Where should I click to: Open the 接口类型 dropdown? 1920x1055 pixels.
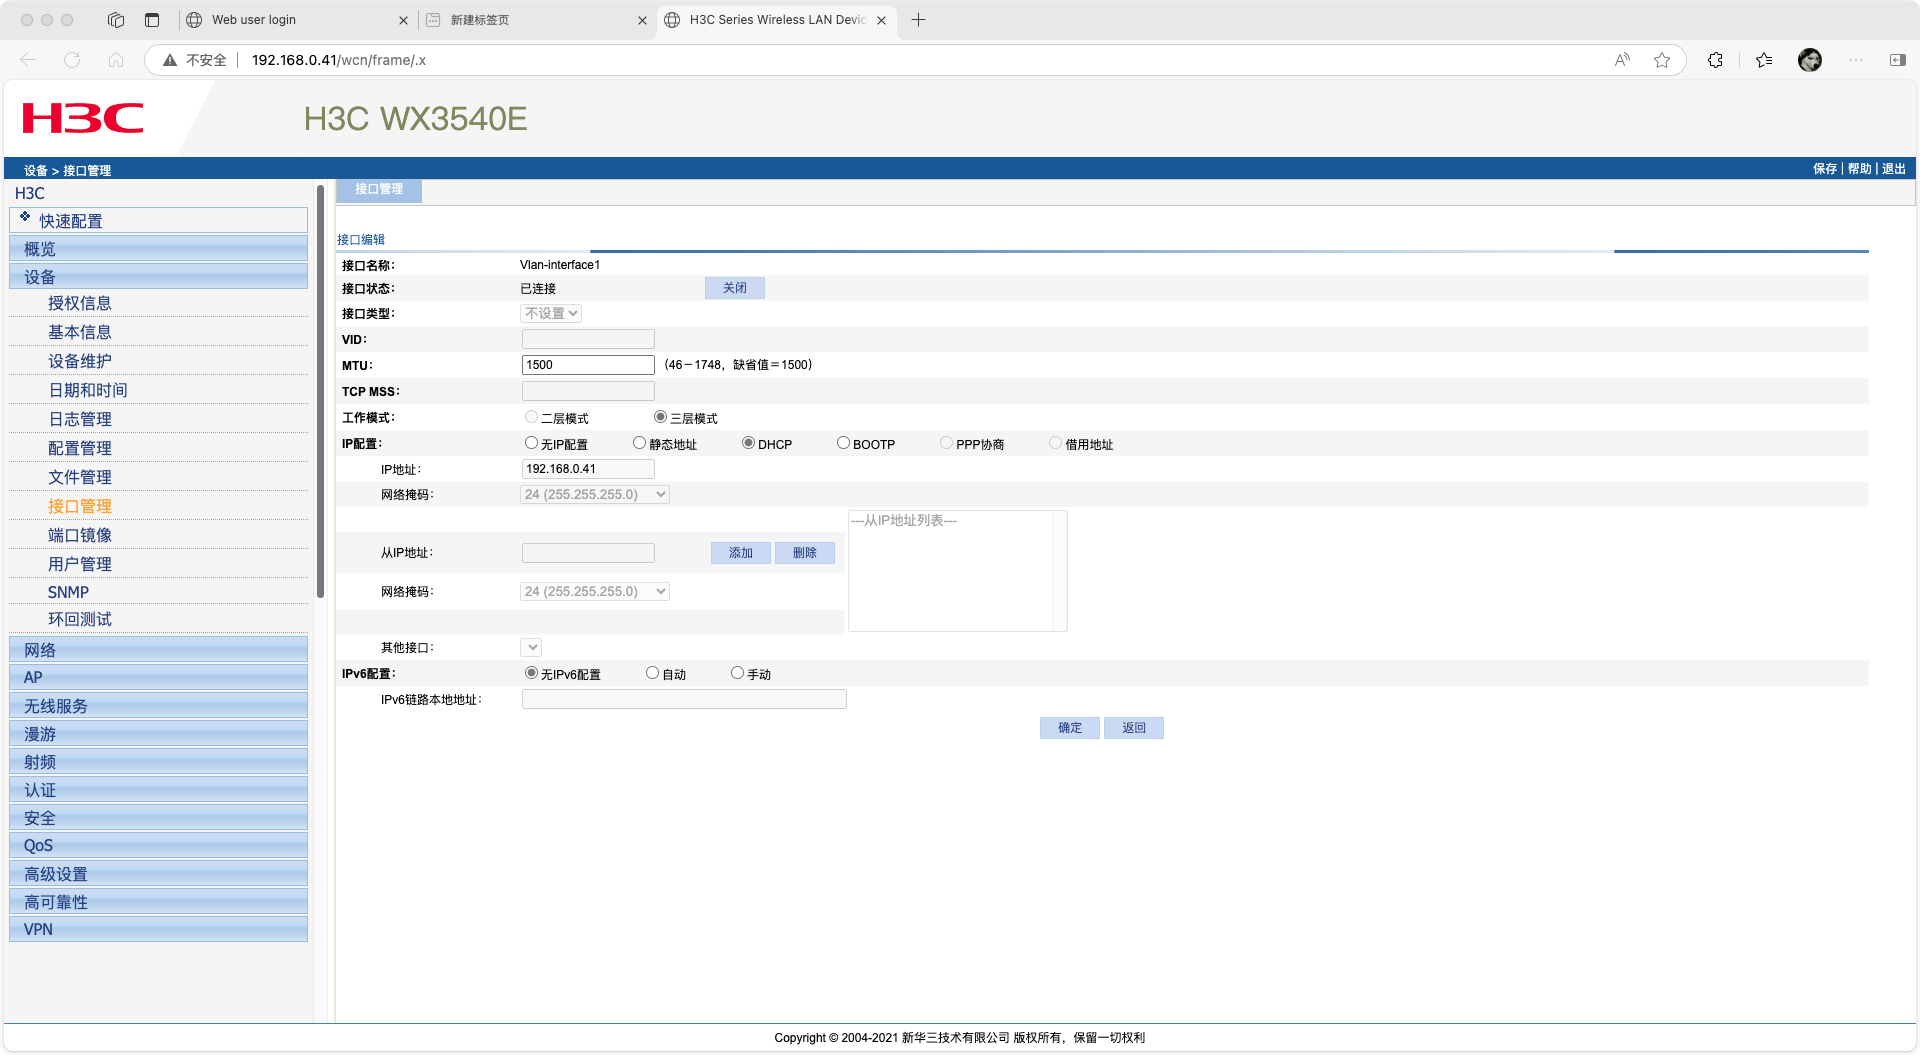point(551,314)
